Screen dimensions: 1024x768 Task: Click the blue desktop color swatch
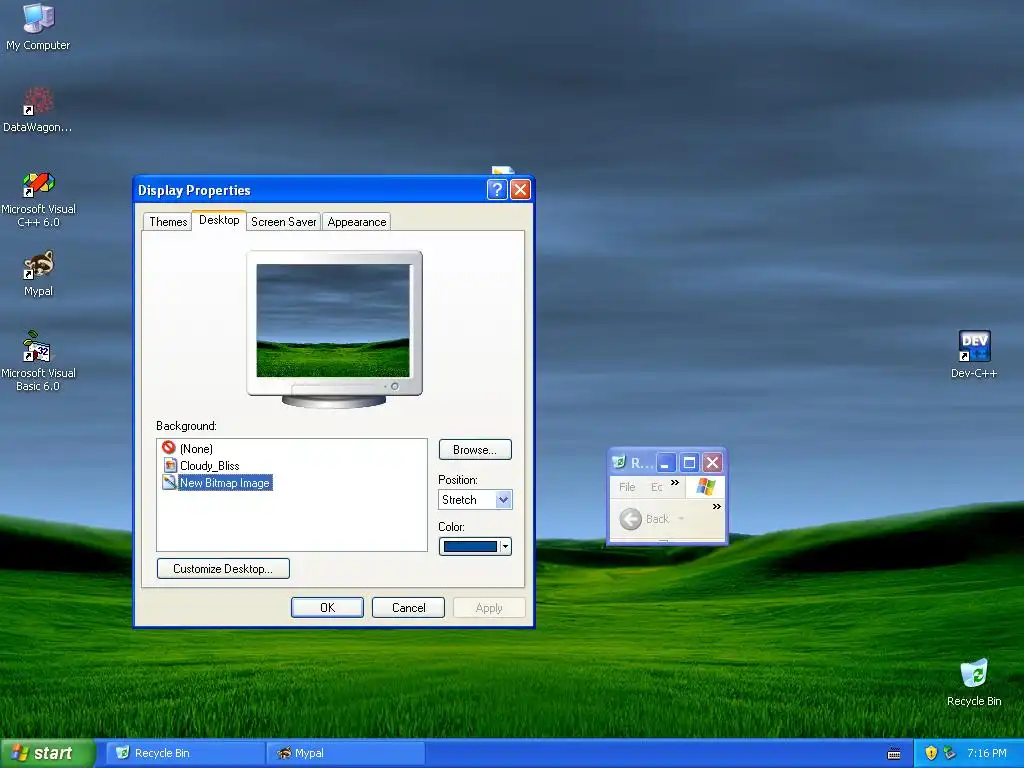(470, 547)
